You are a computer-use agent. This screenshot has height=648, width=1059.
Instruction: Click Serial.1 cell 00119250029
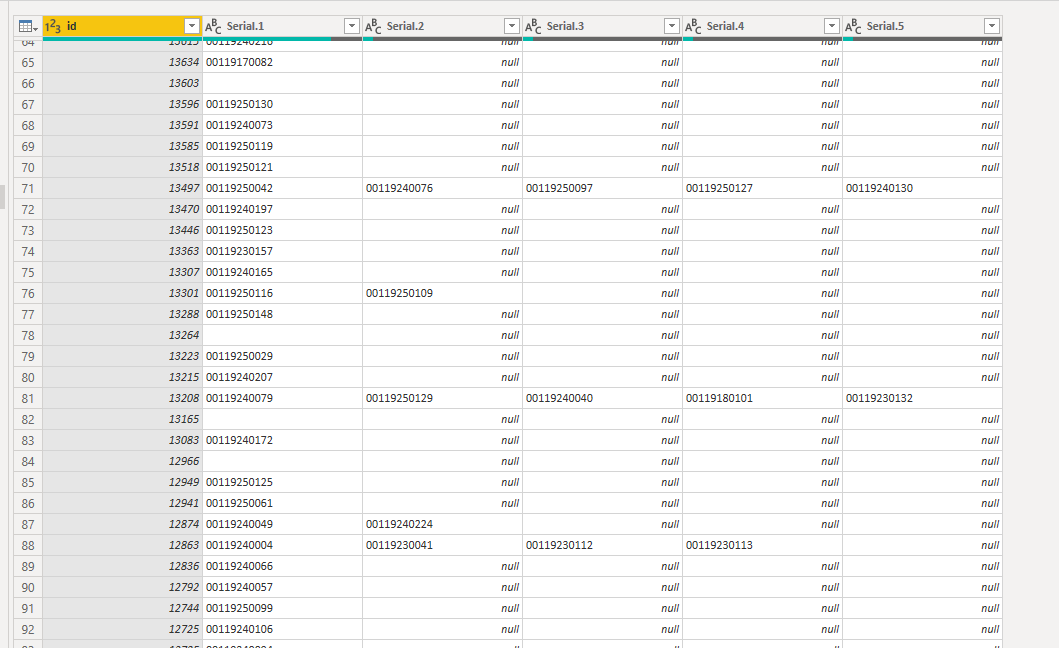[x=282, y=356]
